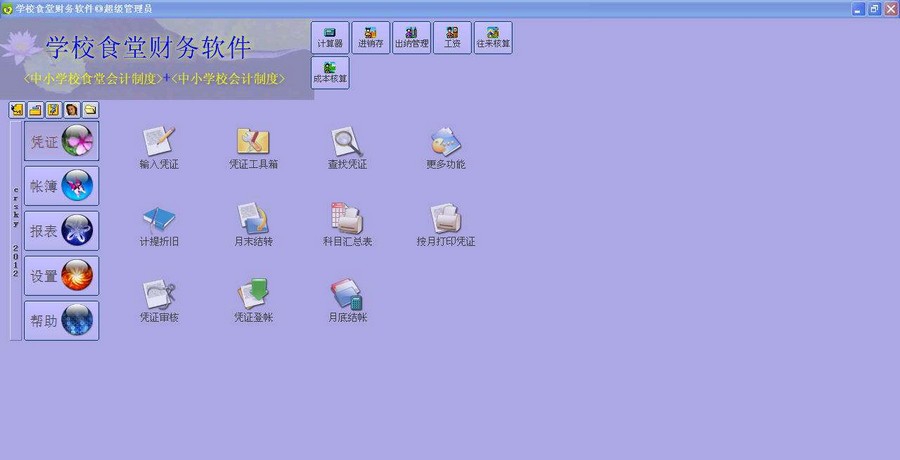Image resolution: width=900 pixels, height=460 pixels.
Task: Click the yellow book with arrow icon
Action: click(17, 110)
